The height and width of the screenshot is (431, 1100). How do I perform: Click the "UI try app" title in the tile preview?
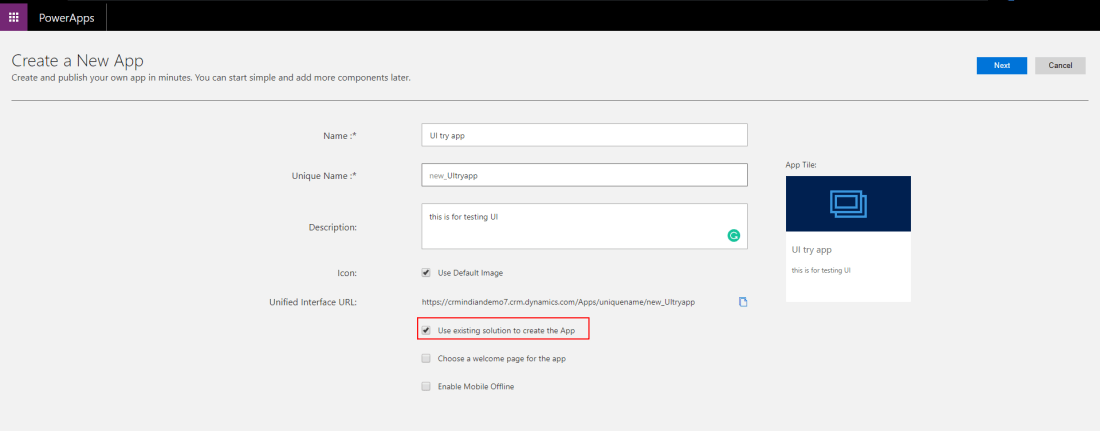[x=811, y=250]
